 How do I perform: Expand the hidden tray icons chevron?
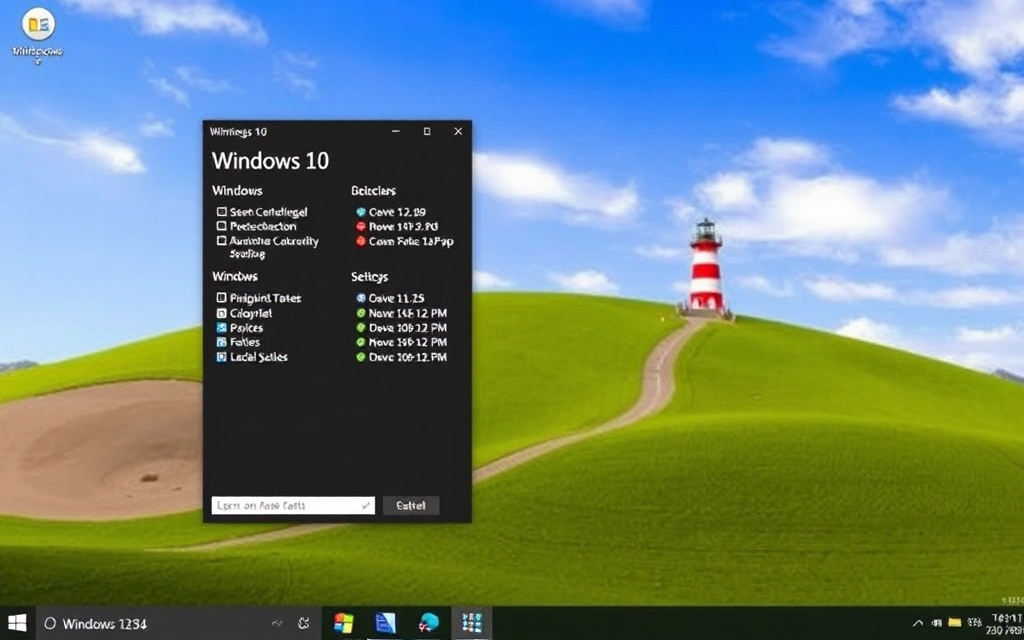tap(918, 624)
